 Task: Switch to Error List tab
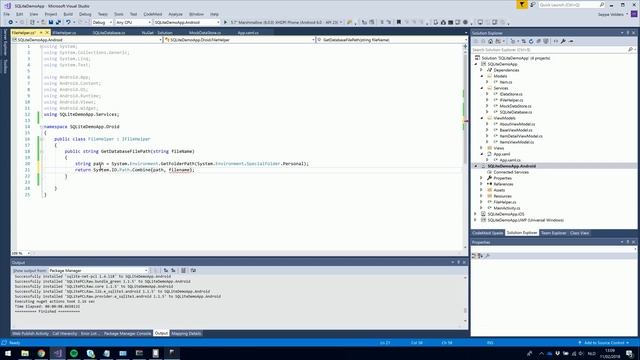pos(89,334)
